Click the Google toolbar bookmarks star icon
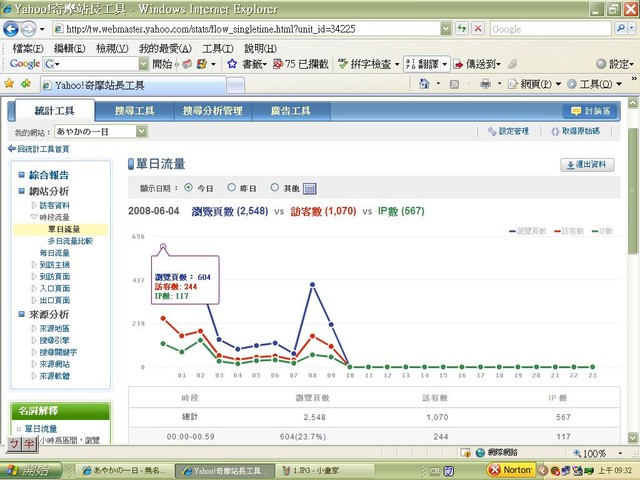640x480 pixels. tap(232, 64)
